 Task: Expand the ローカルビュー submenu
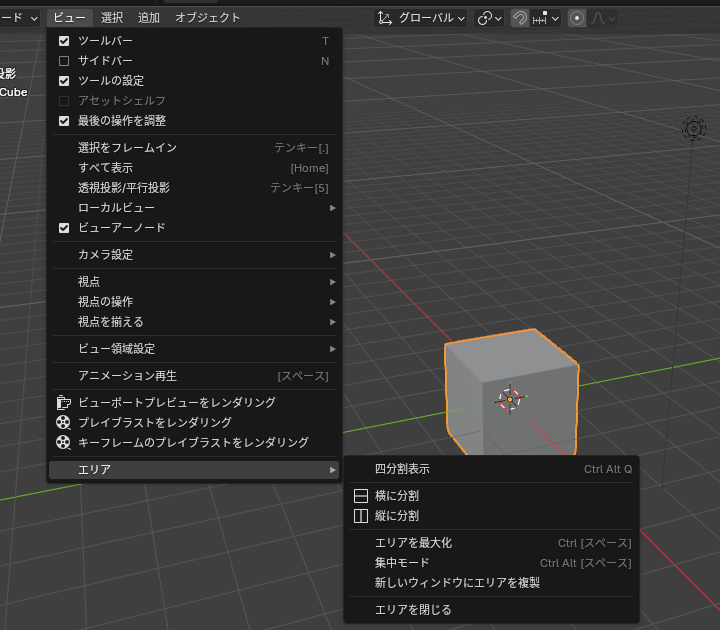(x=194, y=208)
